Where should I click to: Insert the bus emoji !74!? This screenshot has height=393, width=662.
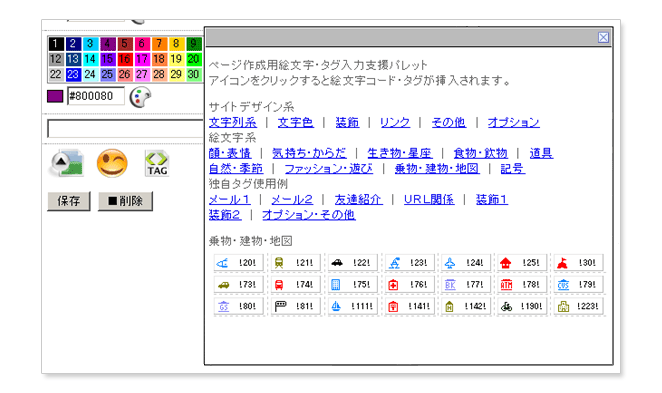coord(296,285)
